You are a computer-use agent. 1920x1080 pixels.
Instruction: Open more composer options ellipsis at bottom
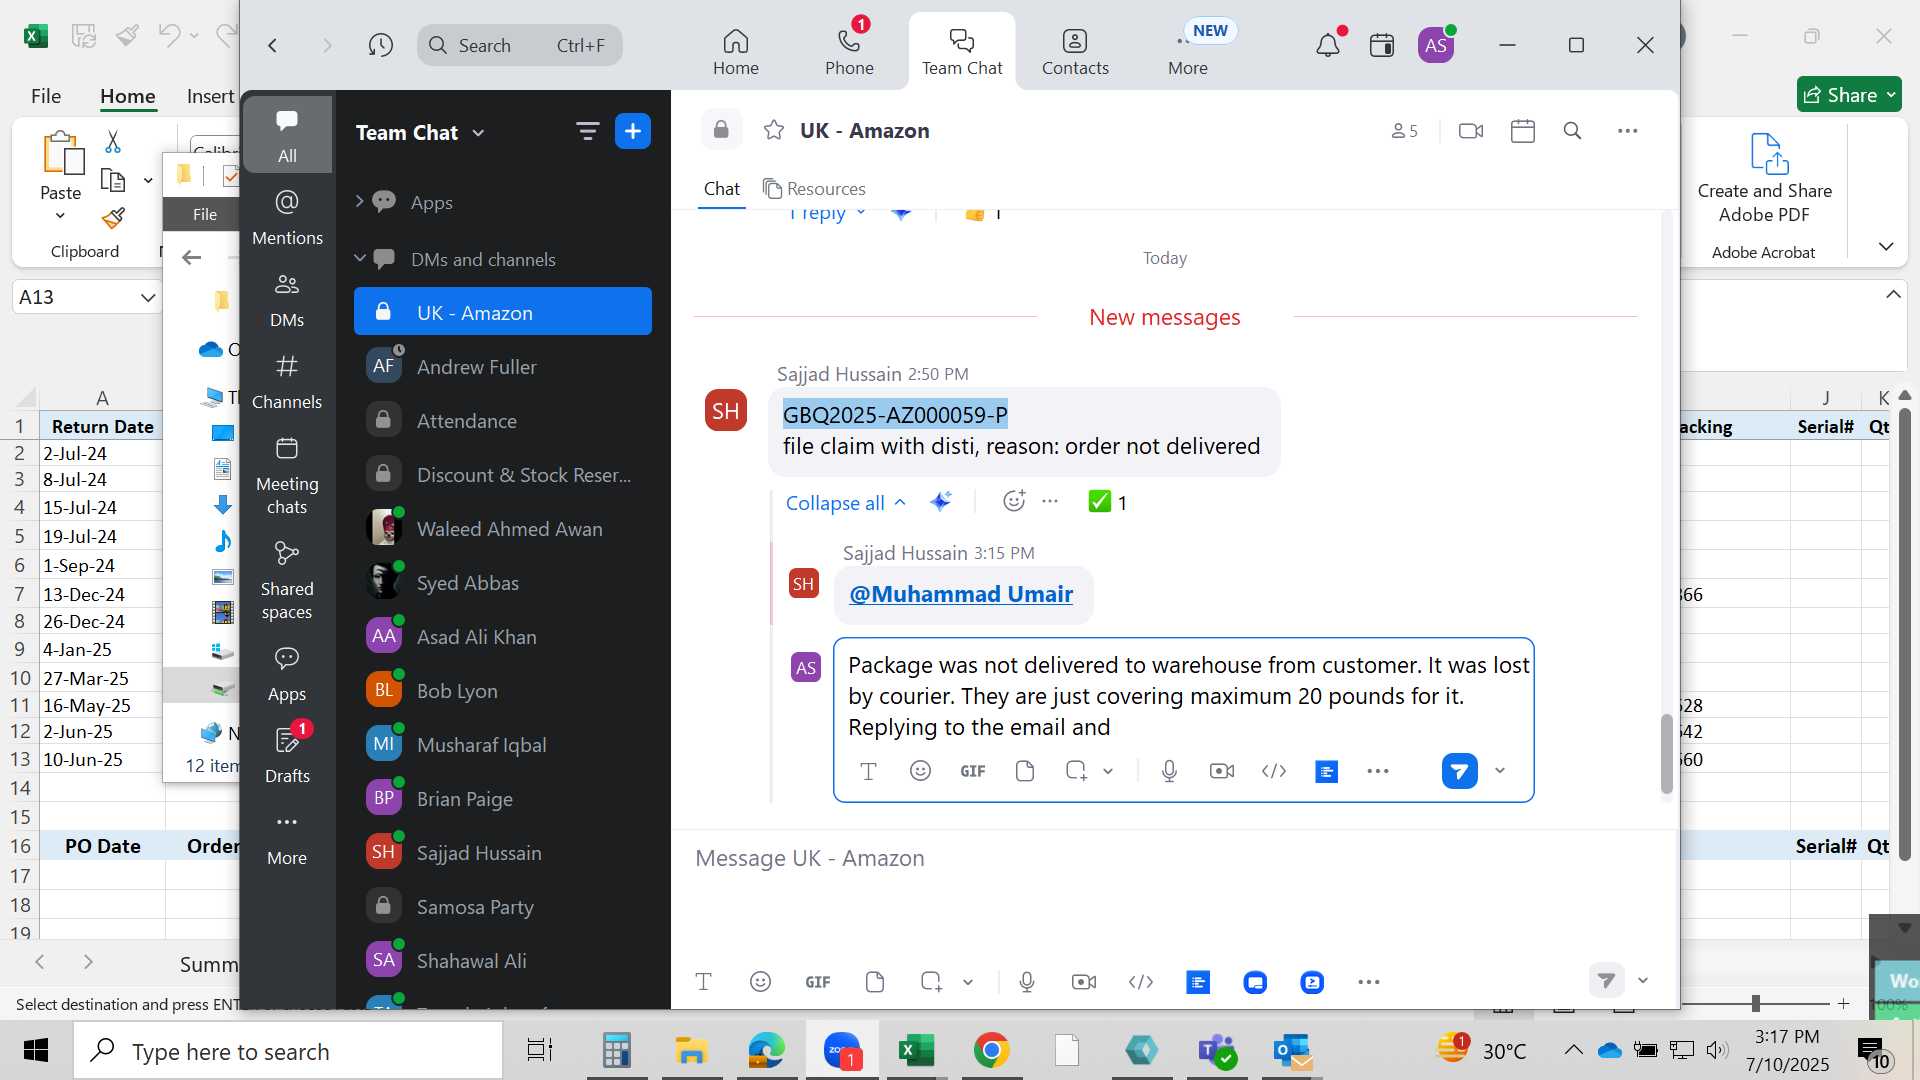tap(1369, 982)
